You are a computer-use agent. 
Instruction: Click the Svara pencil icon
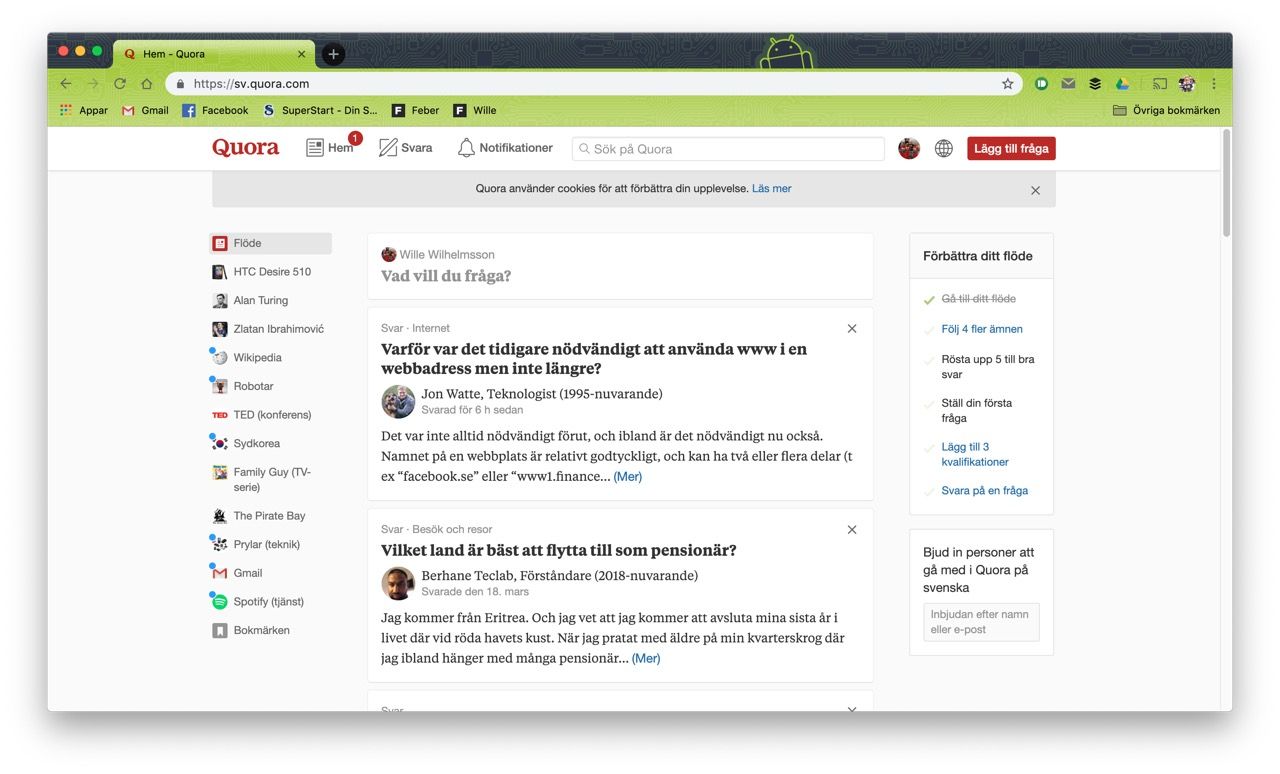click(388, 148)
